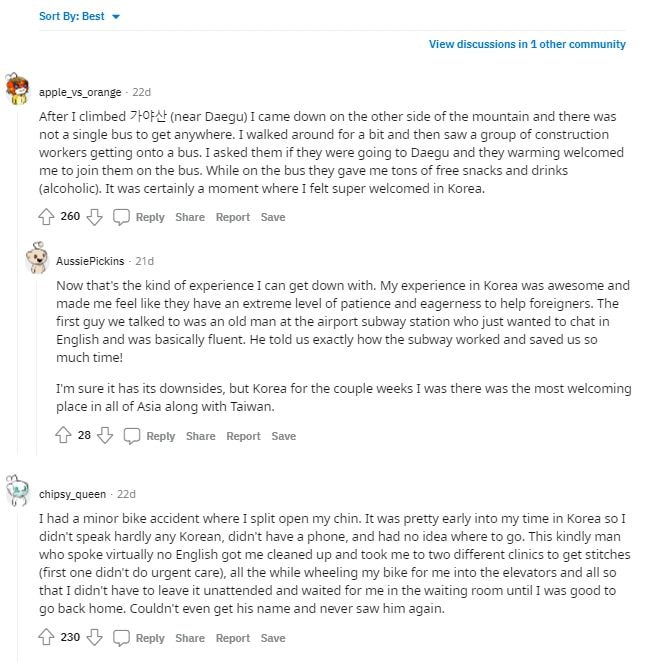Report AussiePickins' reply

(243, 436)
